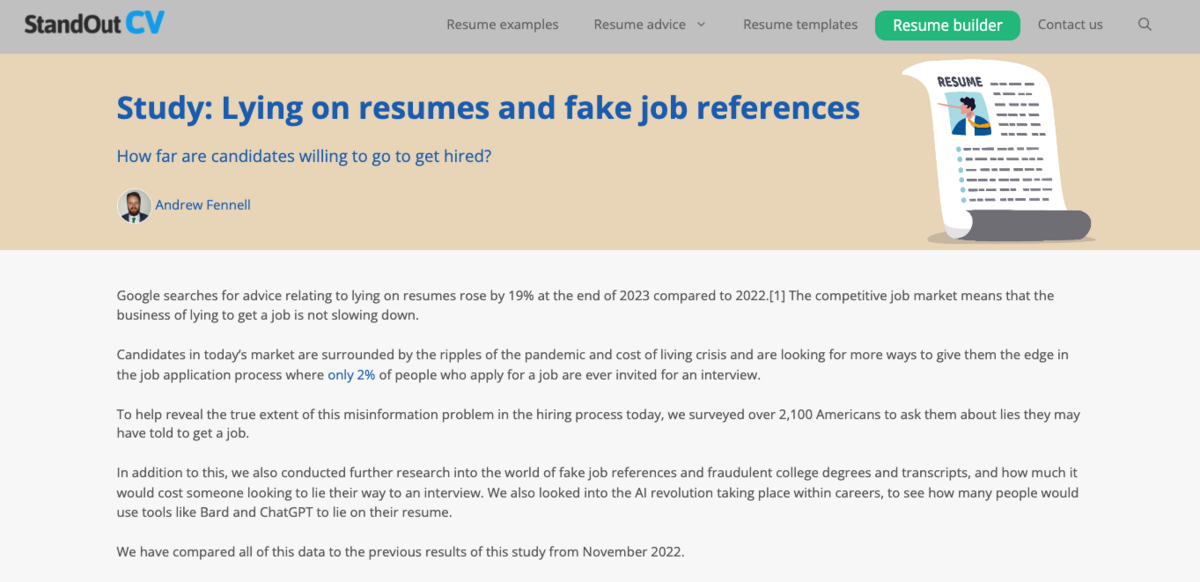Open the search magnifier icon
This screenshot has width=1200, height=582.
pyautogui.click(x=1145, y=25)
